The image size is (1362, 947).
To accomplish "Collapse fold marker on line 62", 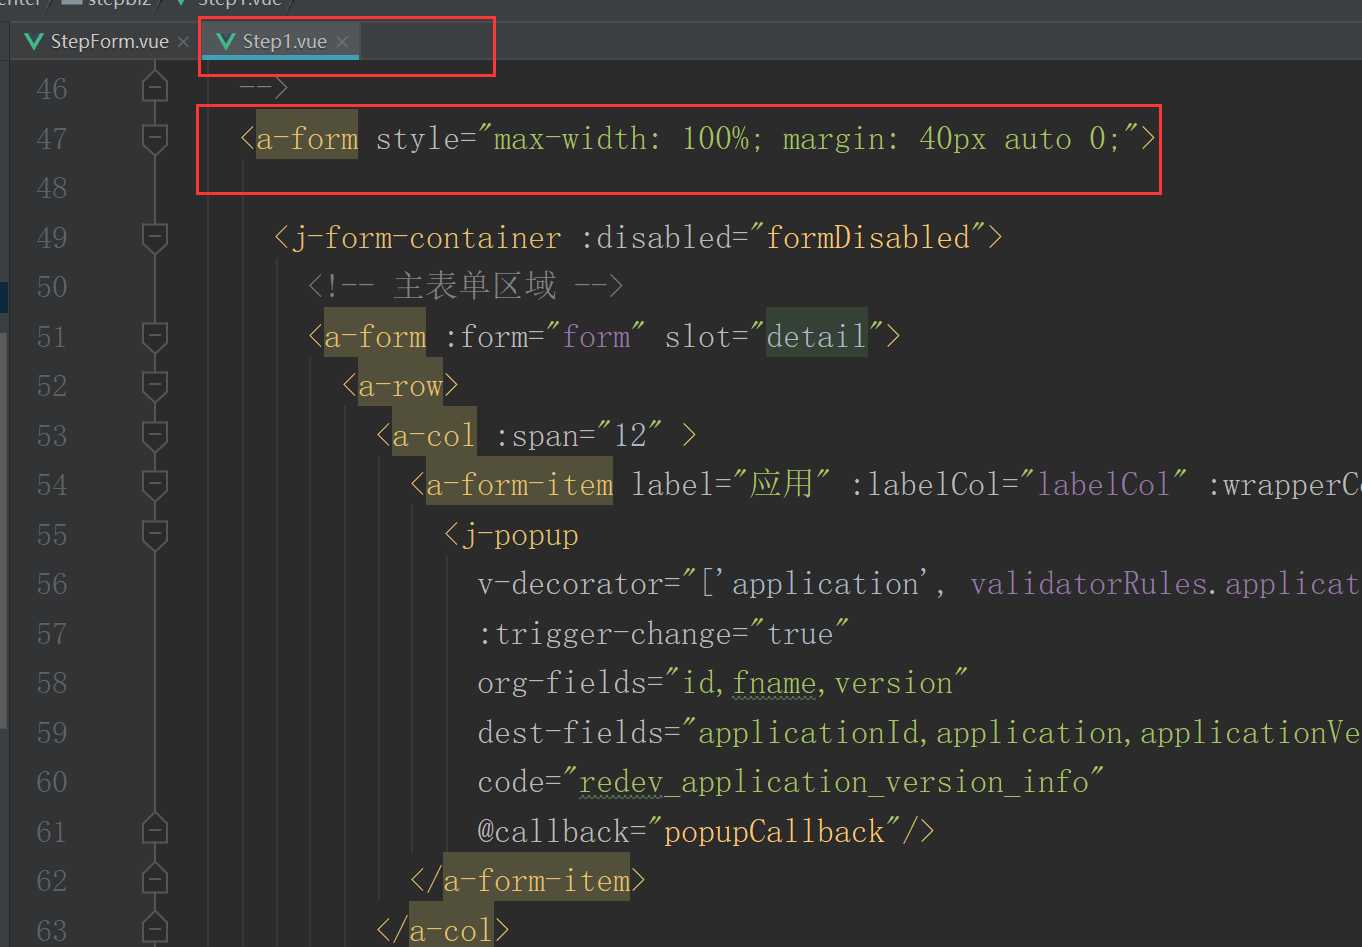I will pos(154,881).
